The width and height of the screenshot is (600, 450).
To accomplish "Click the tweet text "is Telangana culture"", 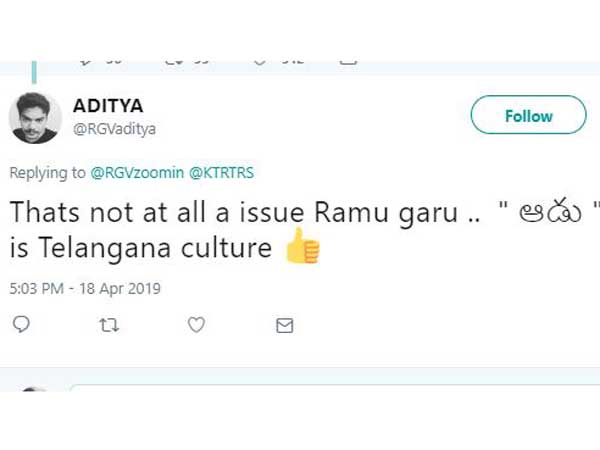I will tap(141, 248).
